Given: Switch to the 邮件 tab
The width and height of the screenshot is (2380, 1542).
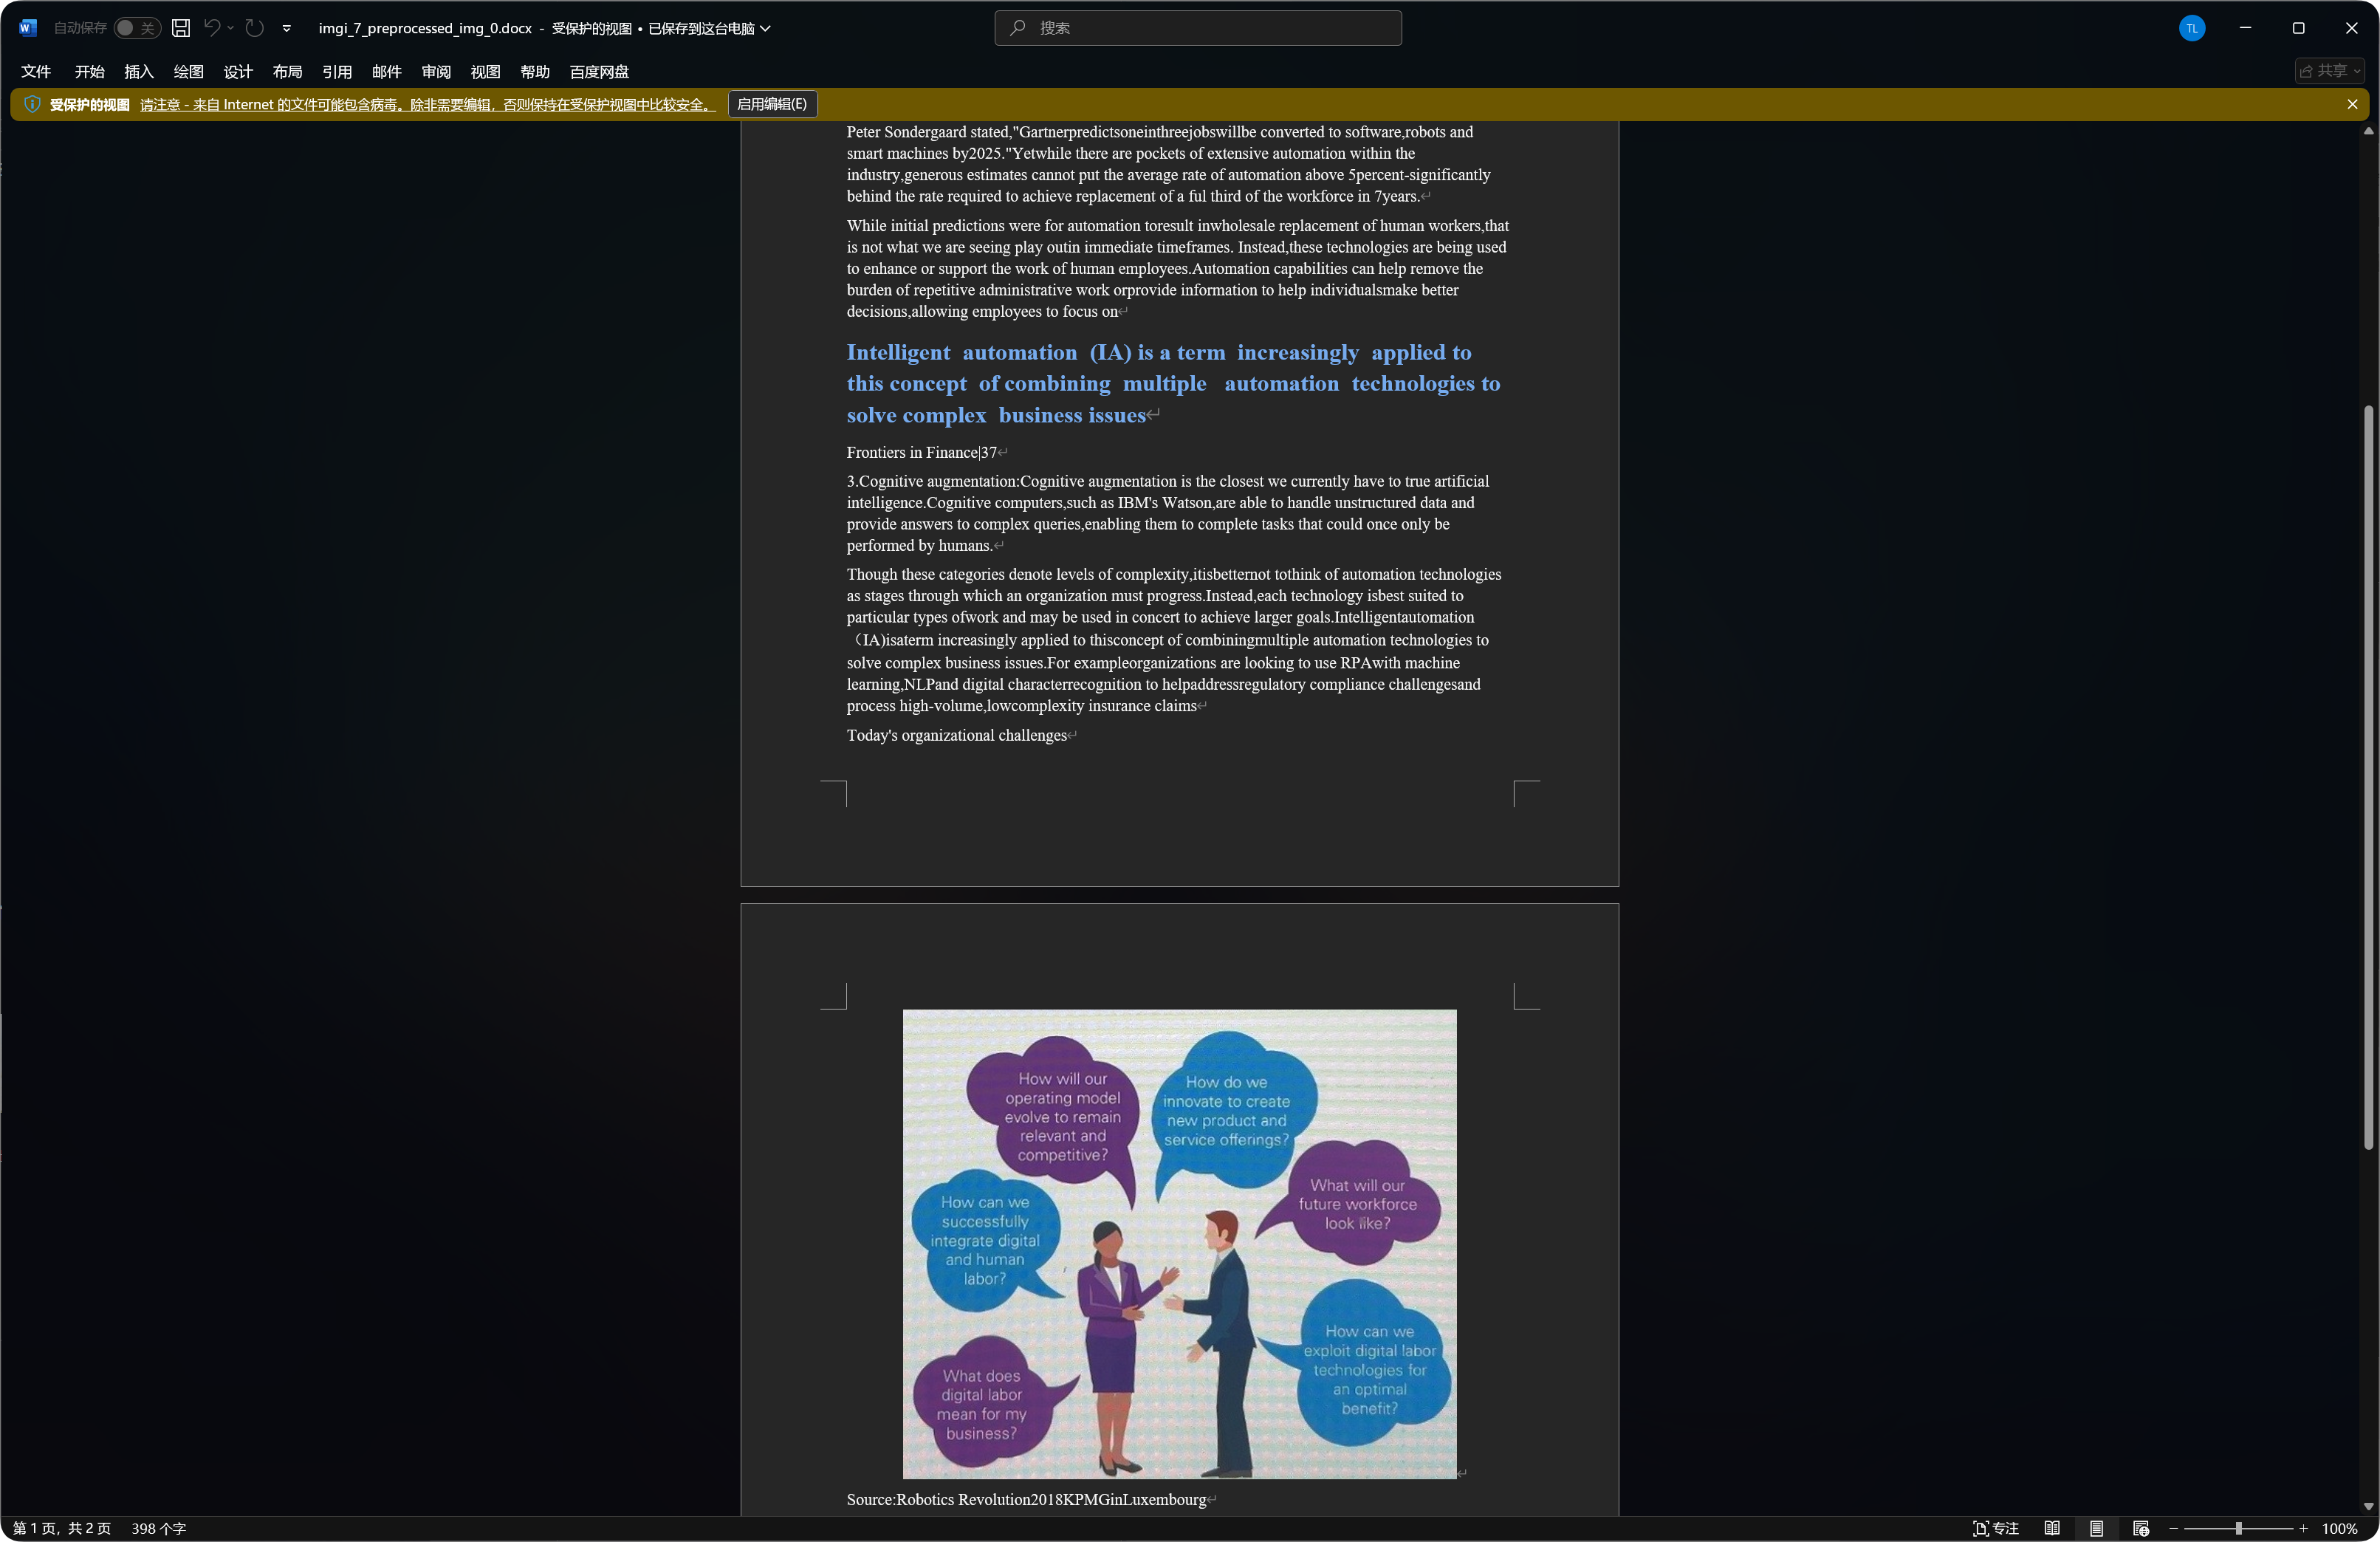Looking at the screenshot, I should [x=386, y=71].
